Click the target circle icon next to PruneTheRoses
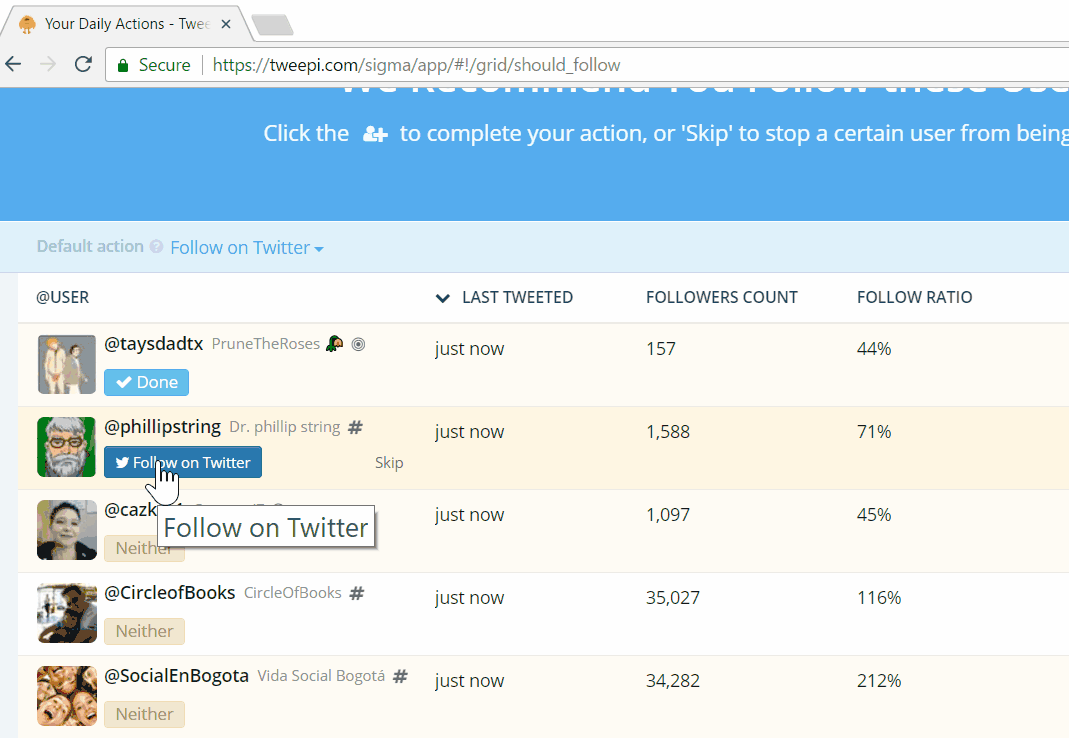This screenshot has width=1069, height=738. point(358,344)
